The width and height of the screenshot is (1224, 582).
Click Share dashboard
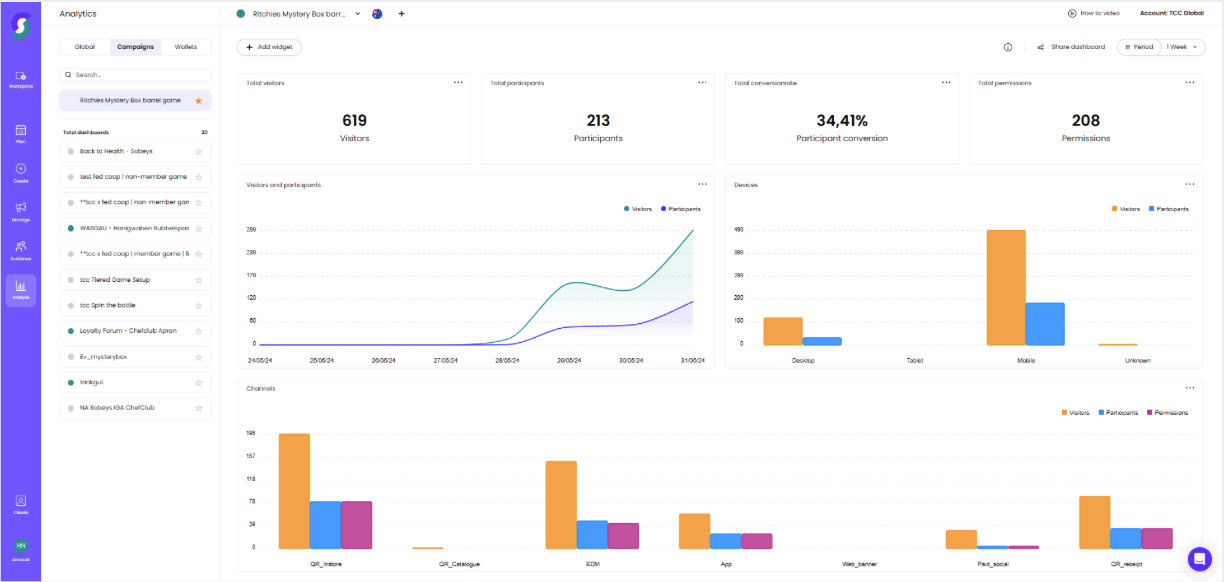click(x=1071, y=47)
